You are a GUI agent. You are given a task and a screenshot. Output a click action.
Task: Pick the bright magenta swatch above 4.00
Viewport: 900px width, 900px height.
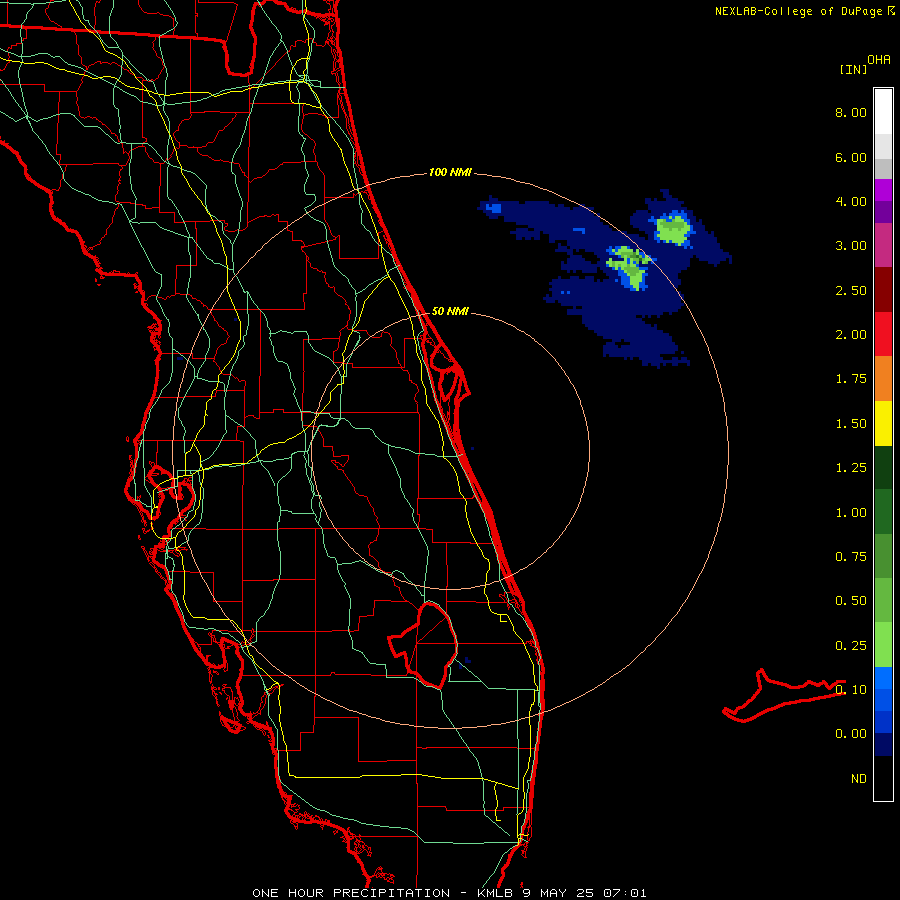click(883, 190)
